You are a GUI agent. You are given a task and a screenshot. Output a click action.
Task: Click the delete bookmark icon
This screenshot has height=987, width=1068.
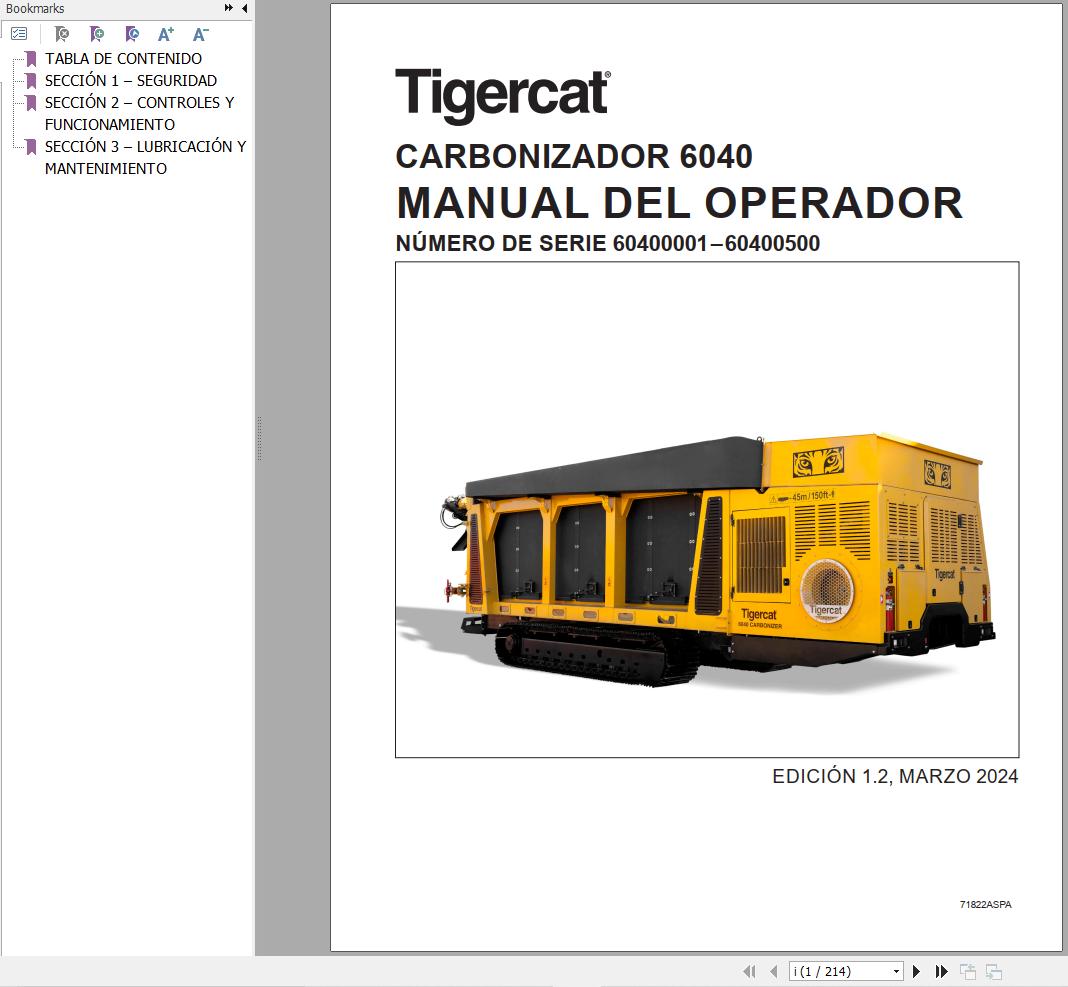click(x=60, y=33)
